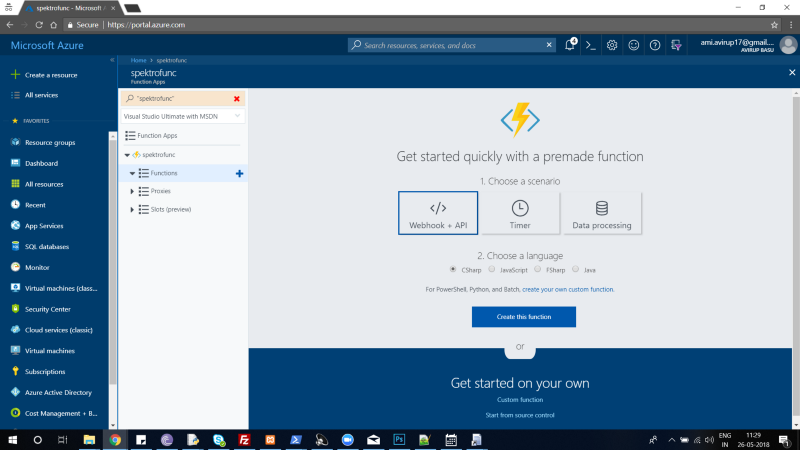The width and height of the screenshot is (800, 450).
Task: Open File Explorer from taskbar
Action: [89, 440]
